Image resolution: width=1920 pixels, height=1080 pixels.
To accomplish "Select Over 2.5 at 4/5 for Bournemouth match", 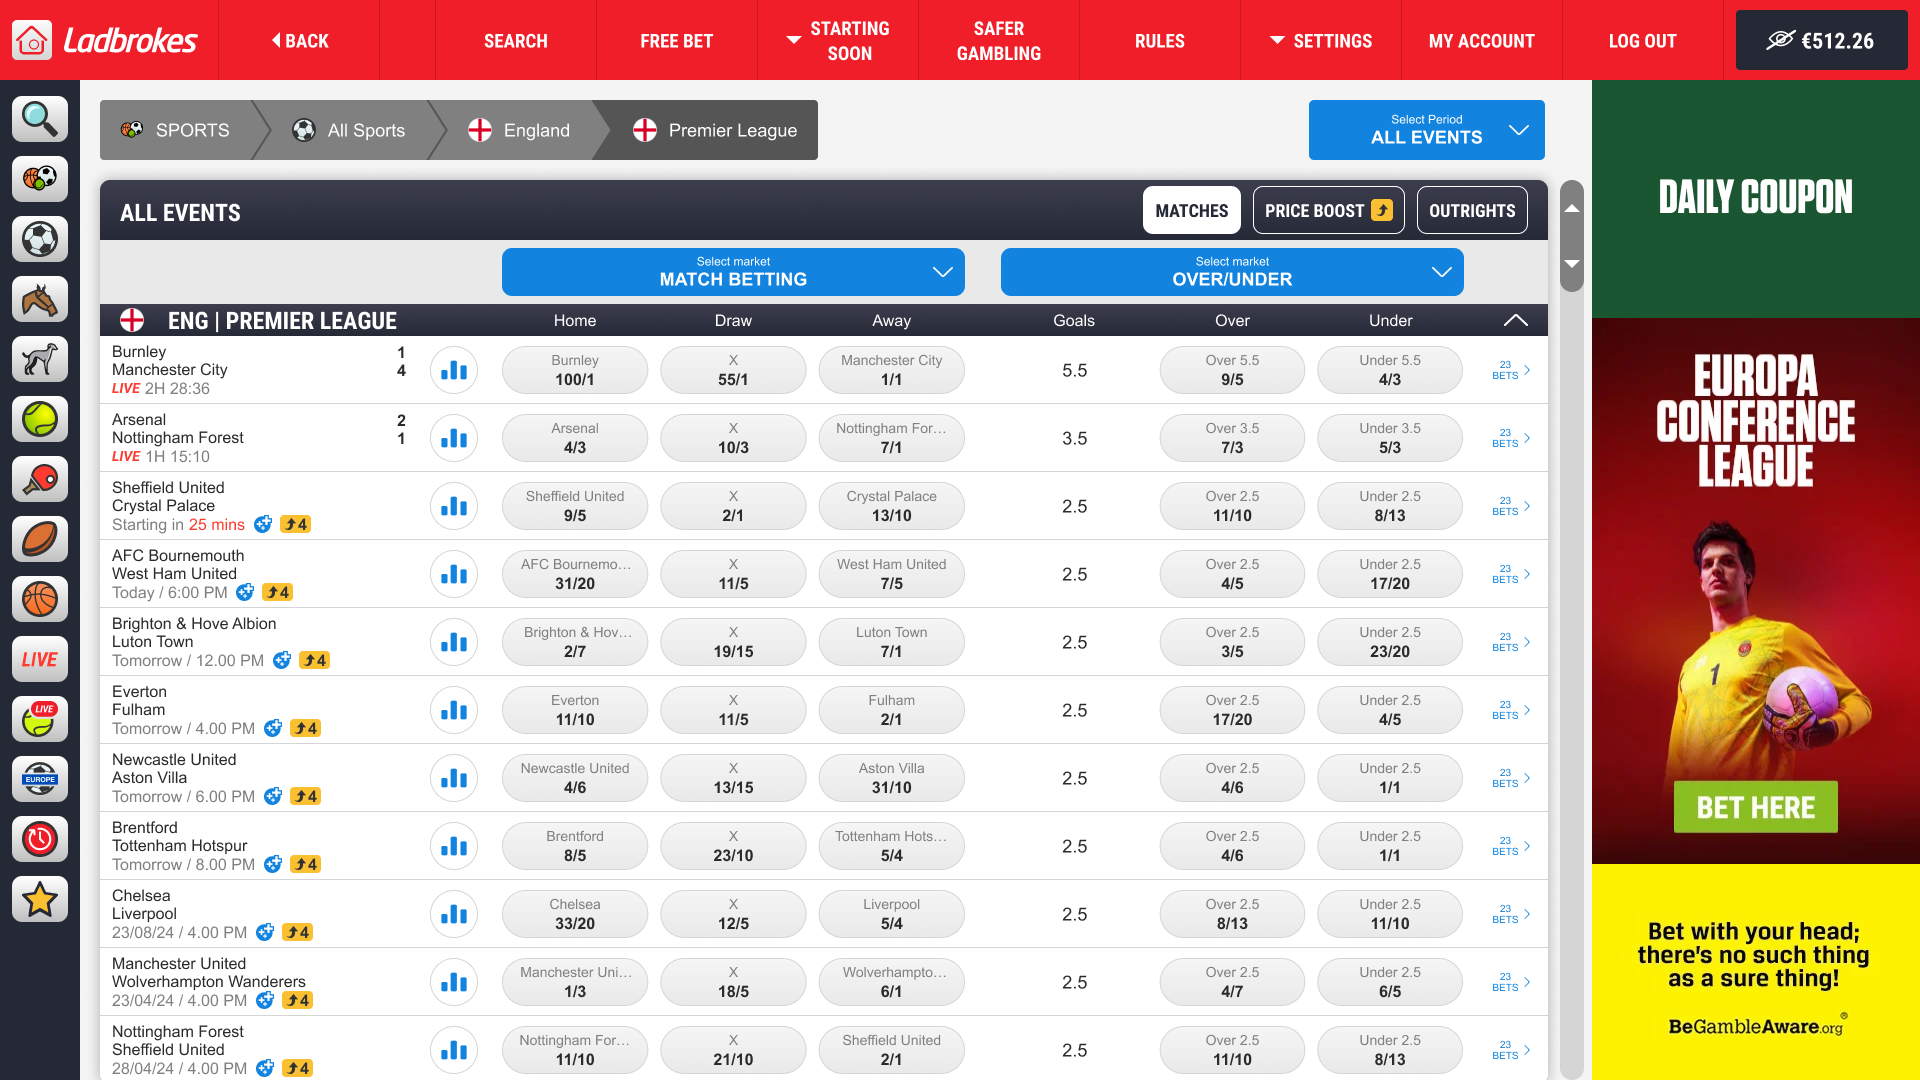I will (x=1232, y=574).
